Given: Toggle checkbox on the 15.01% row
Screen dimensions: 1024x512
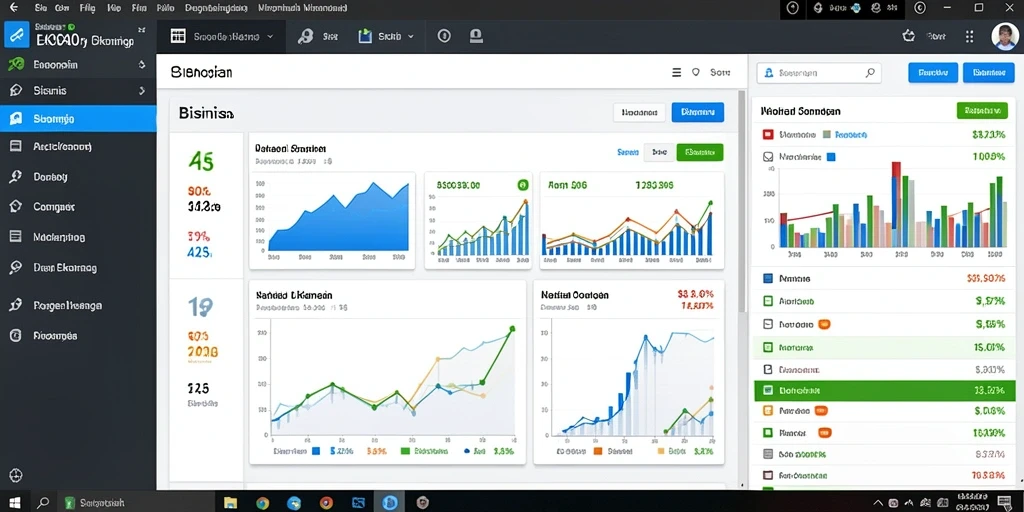Looking at the screenshot, I should (768, 347).
